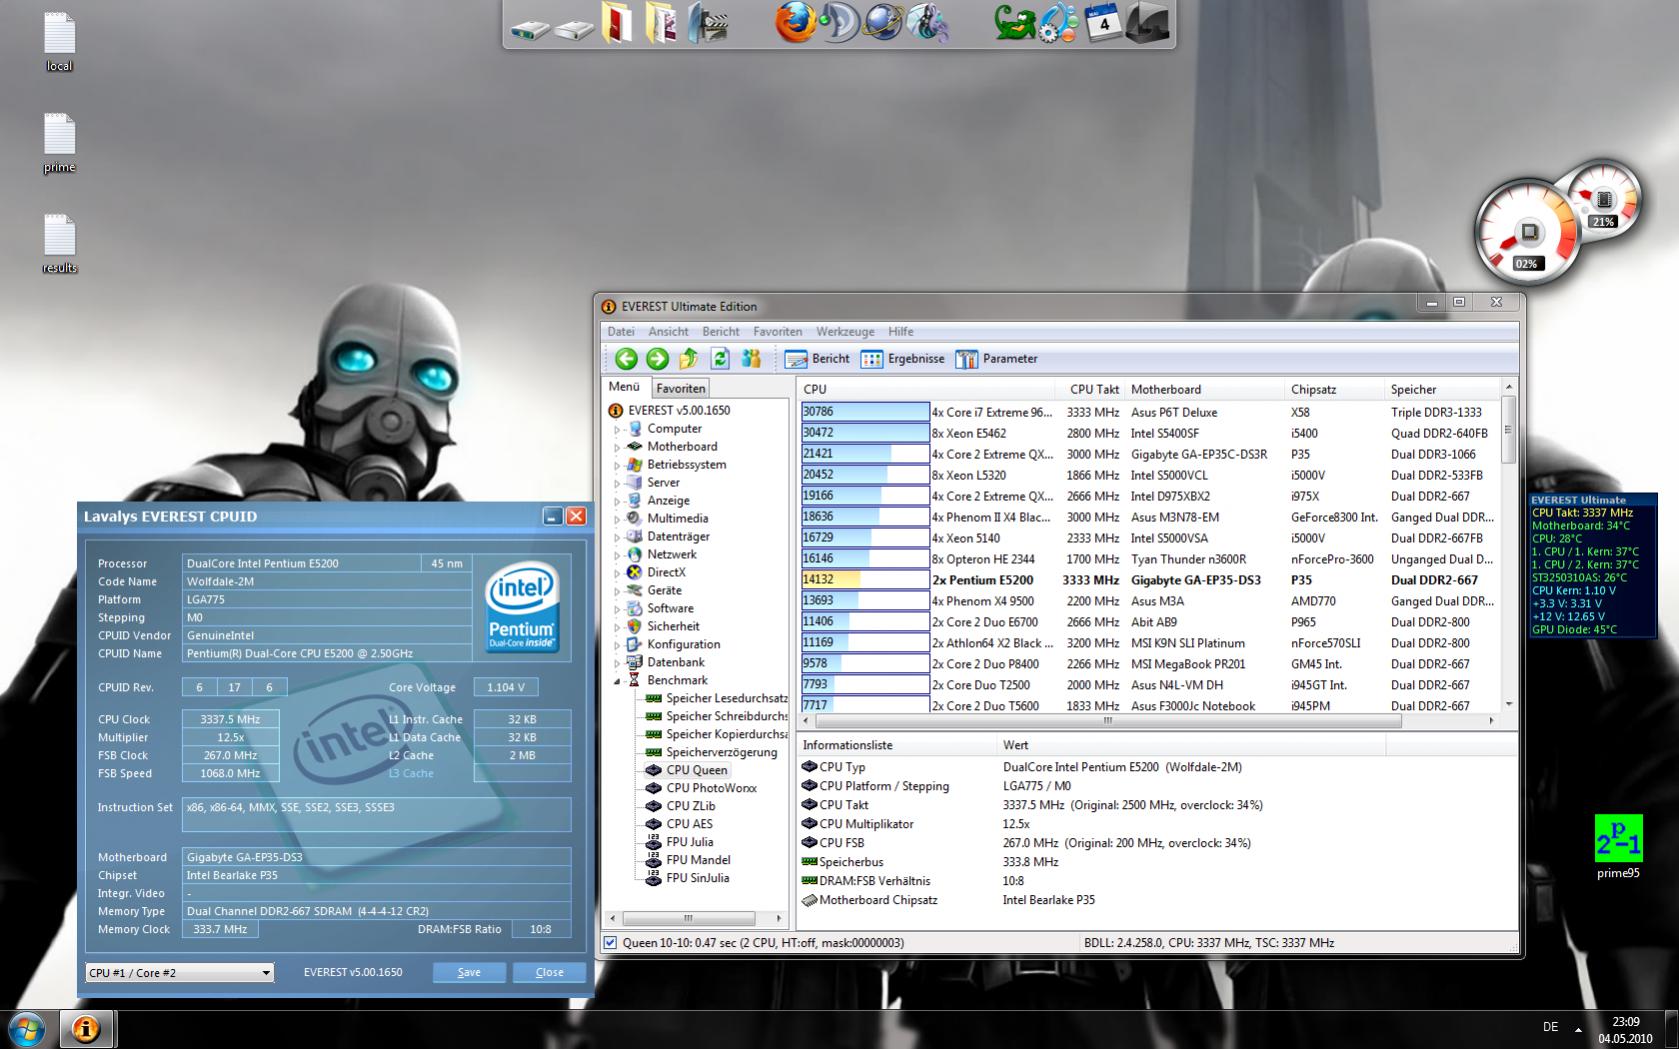
Task: Refresh the EVEREST page with refresh icon
Action: (x=720, y=359)
